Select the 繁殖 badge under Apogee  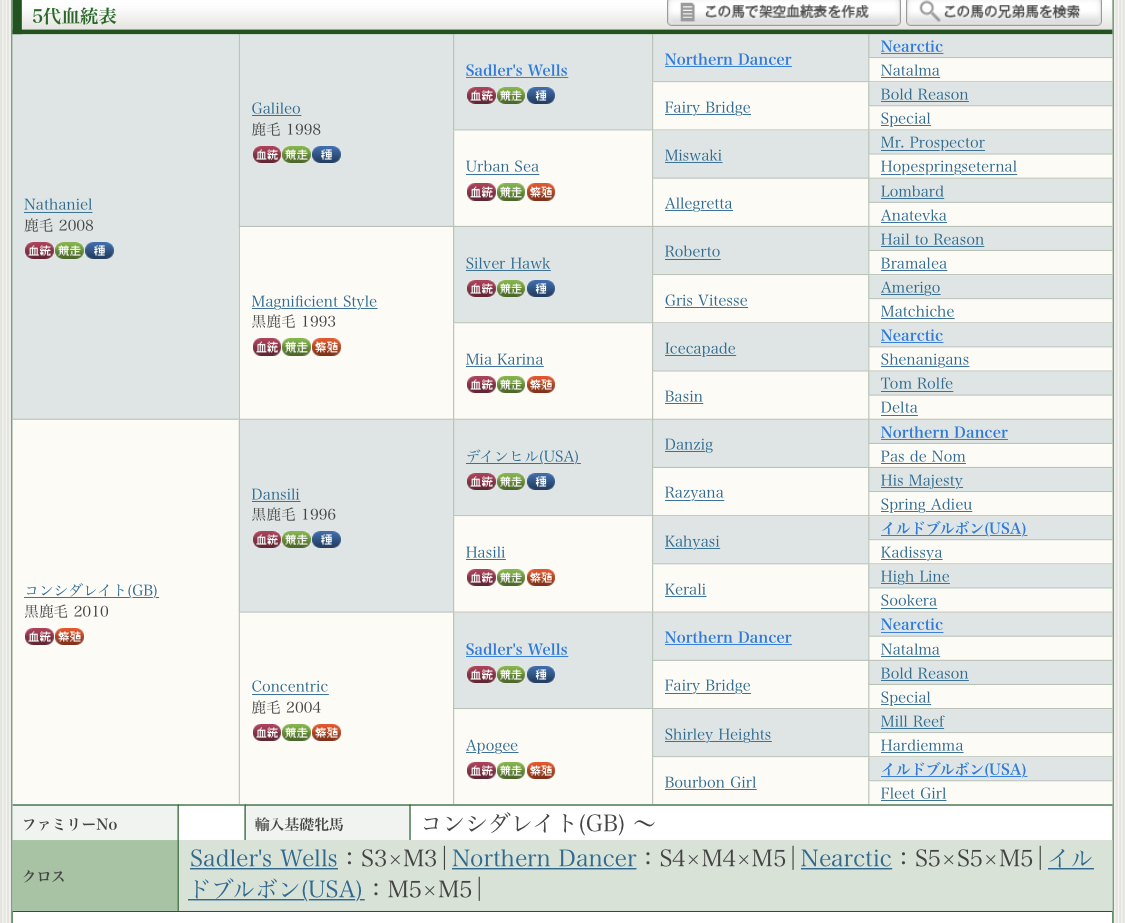(540, 770)
